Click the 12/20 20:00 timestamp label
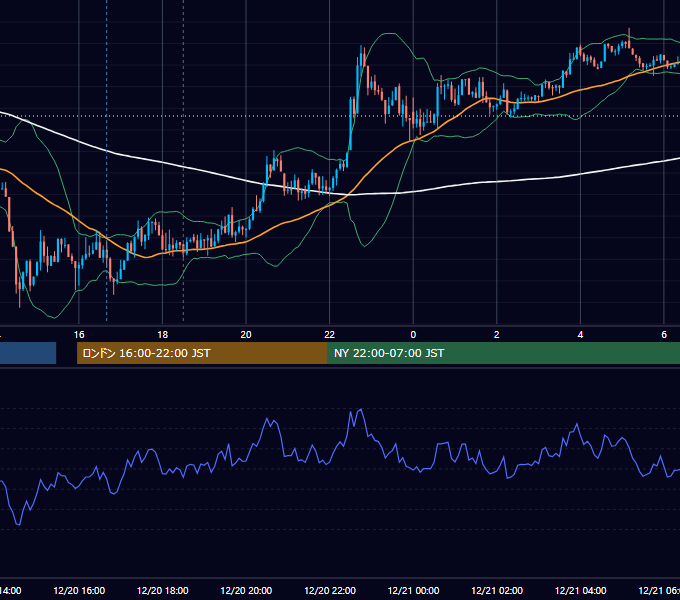 point(246,590)
